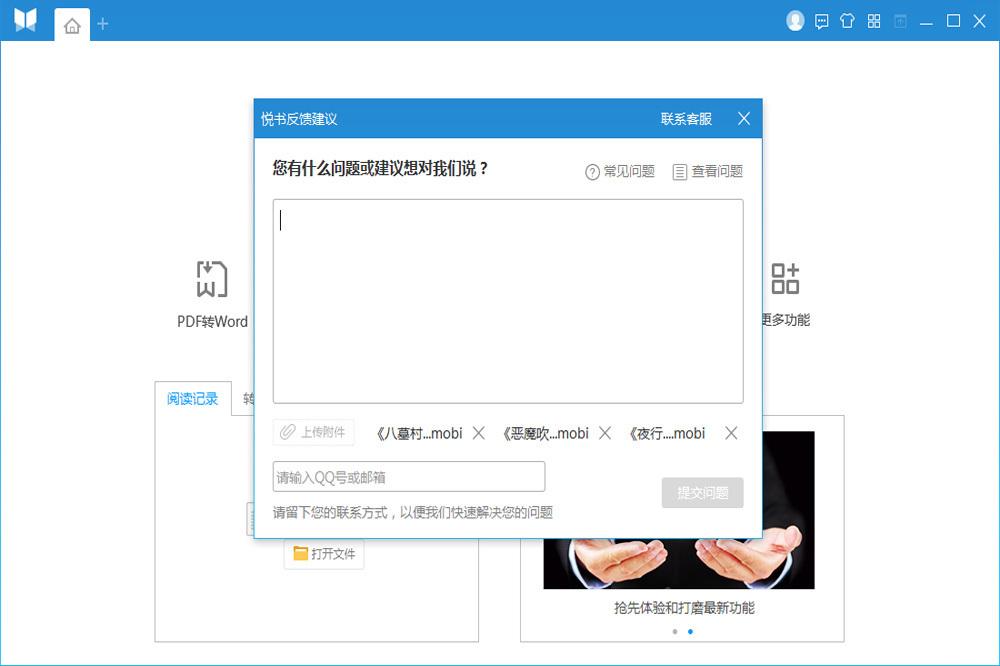1000x666 pixels.
Task: Click the 提交问题 submit button
Action: pos(702,492)
